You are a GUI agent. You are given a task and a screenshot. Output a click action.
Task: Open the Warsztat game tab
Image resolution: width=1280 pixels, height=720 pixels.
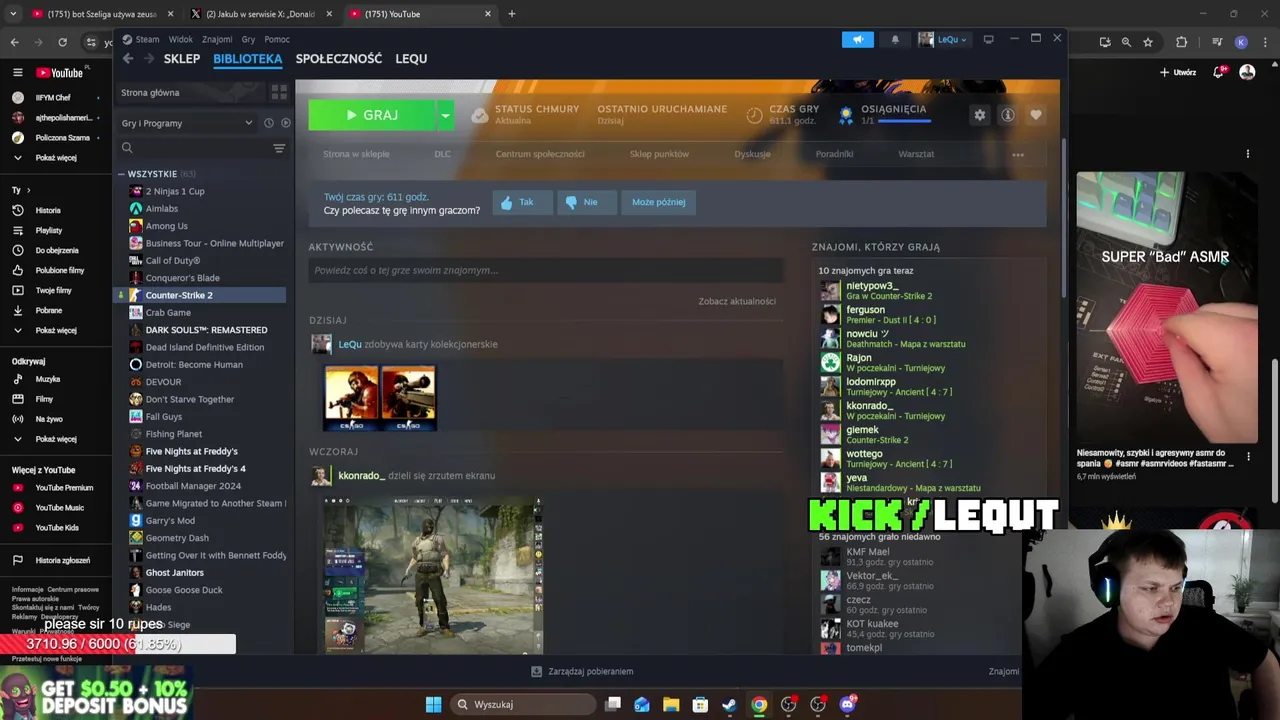coord(916,154)
